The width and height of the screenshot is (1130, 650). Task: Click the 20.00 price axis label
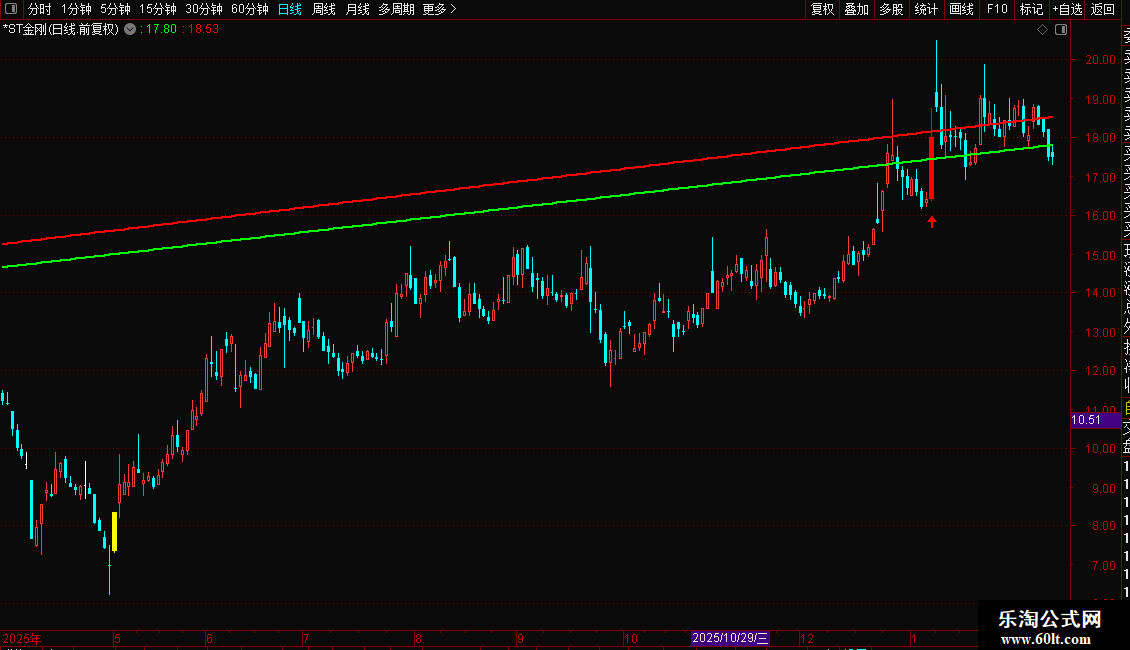(x=1100, y=60)
